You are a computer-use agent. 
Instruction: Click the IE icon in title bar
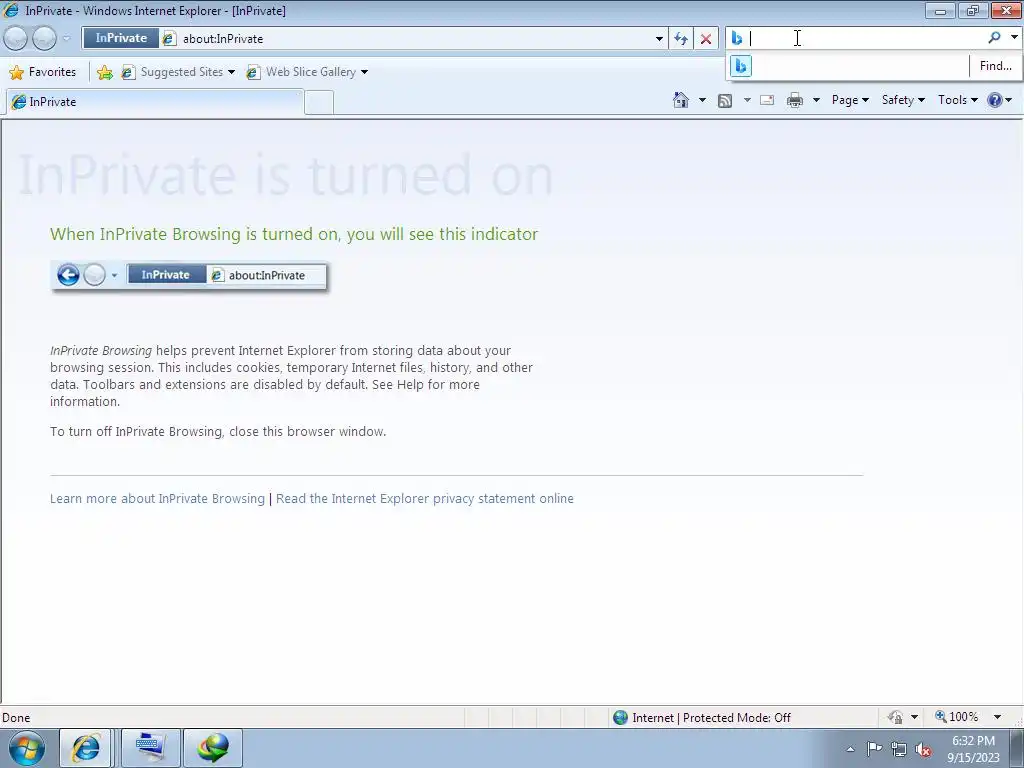click(x=11, y=10)
